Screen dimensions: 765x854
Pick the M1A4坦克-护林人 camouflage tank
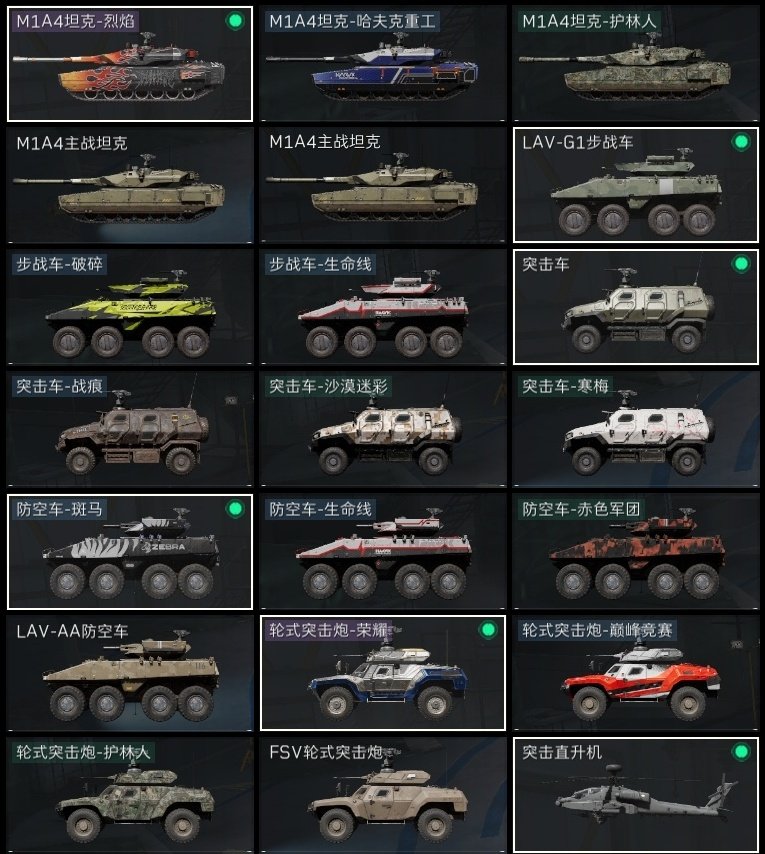(x=635, y=64)
